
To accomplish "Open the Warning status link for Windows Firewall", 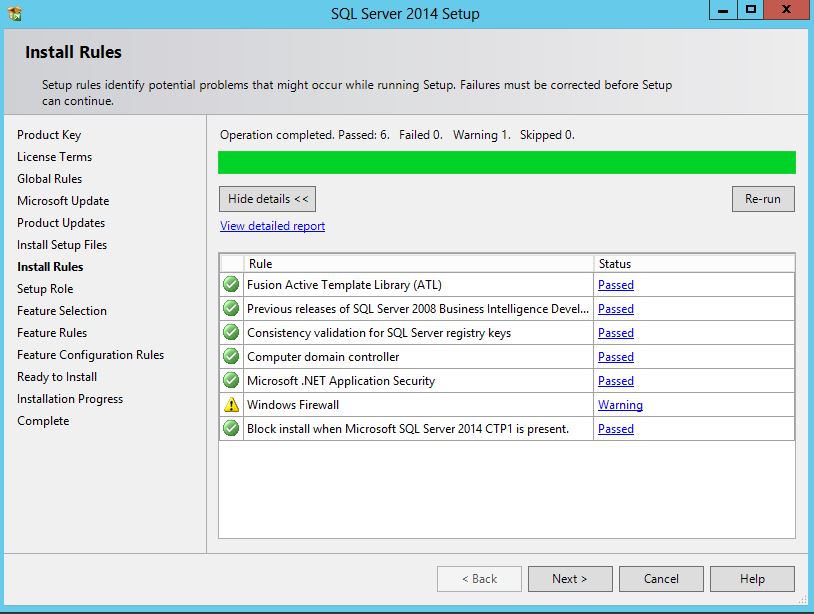I will pos(620,405).
